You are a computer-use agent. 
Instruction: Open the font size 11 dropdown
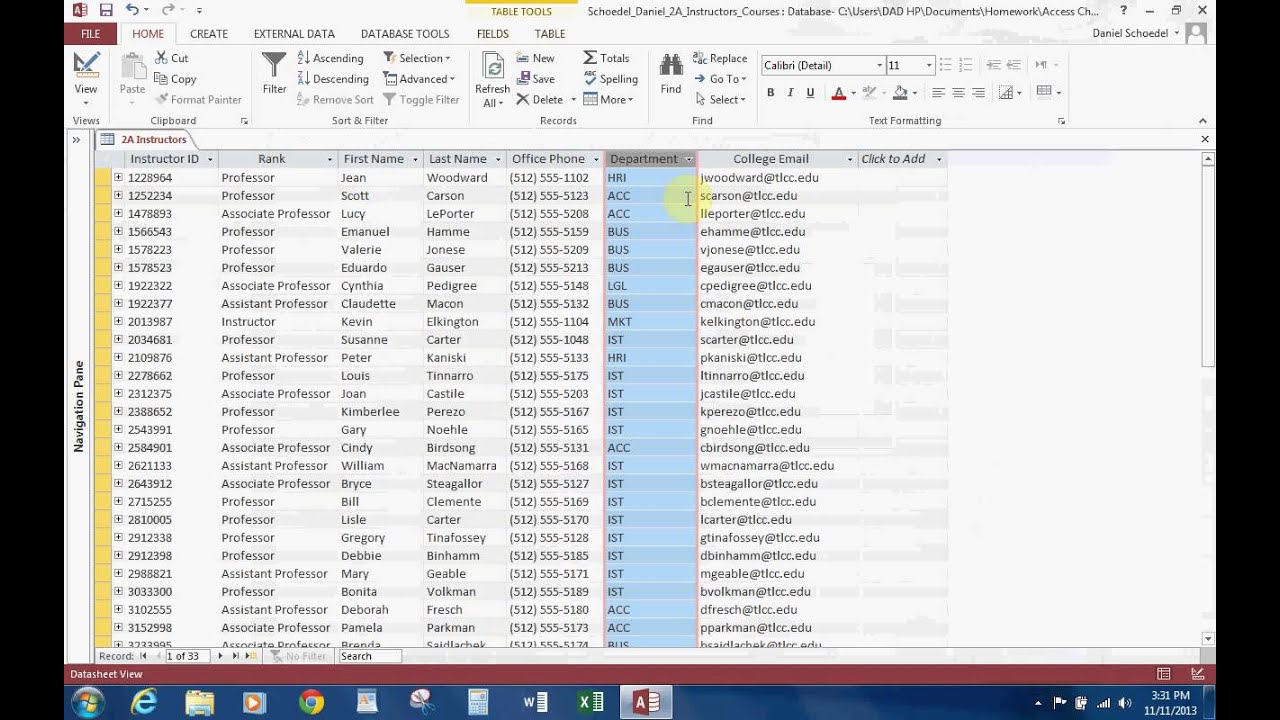pyautogui.click(x=929, y=65)
